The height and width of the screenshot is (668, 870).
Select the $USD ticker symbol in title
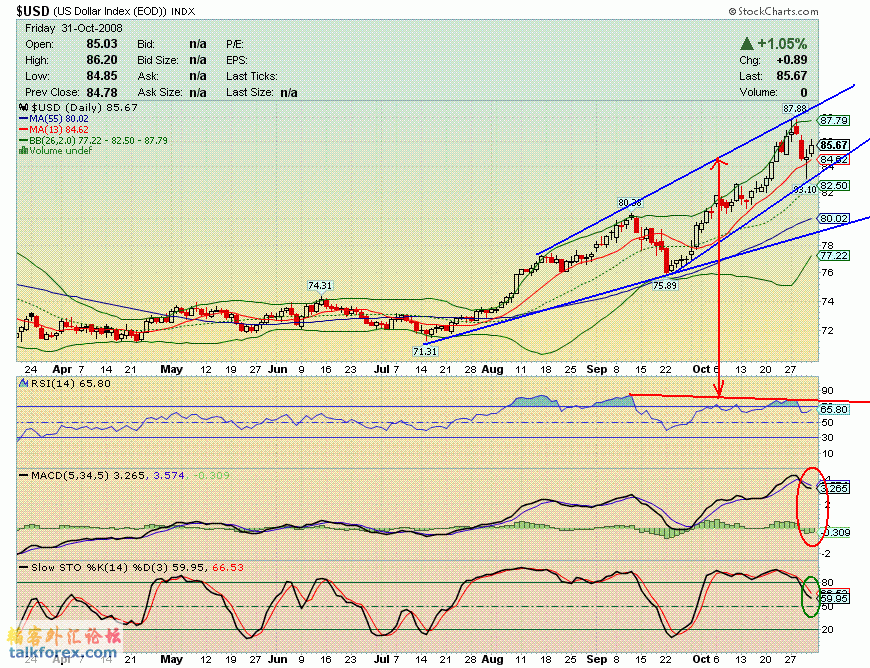(33, 11)
